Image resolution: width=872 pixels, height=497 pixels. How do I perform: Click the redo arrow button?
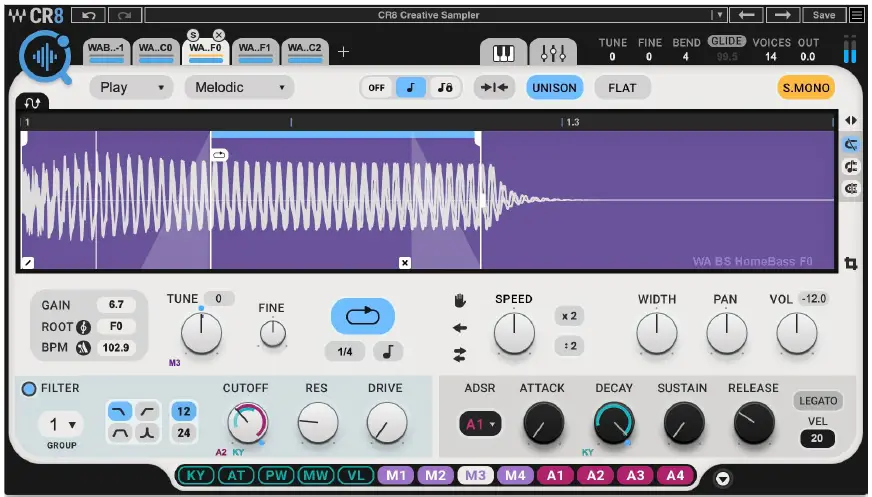[x=125, y=15]
